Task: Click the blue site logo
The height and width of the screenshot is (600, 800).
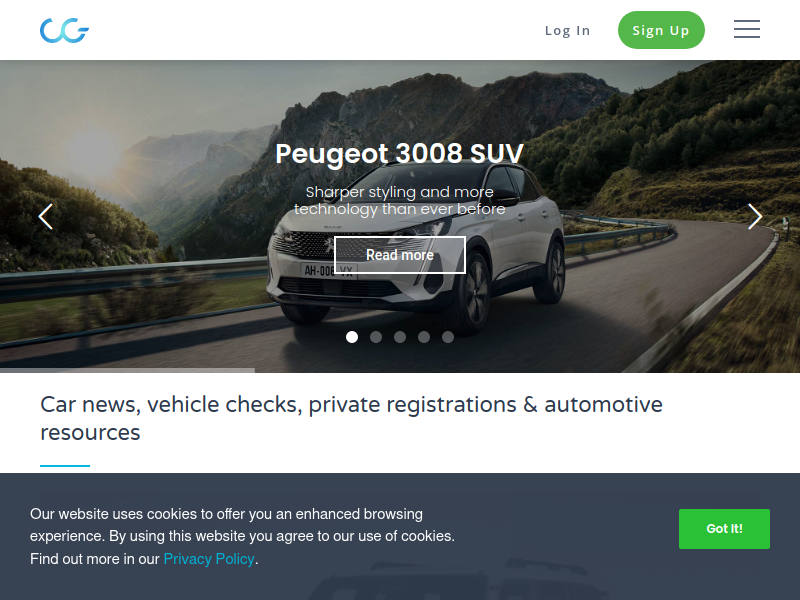Action: click(x=64, y=30)
